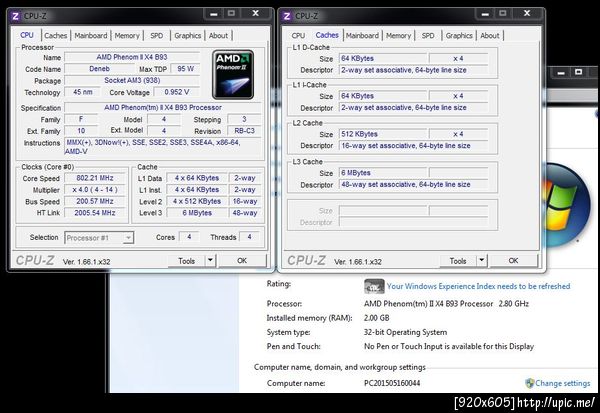600x413 pixels.
Task: Click the Change settings link
Action: coord(562,383)
